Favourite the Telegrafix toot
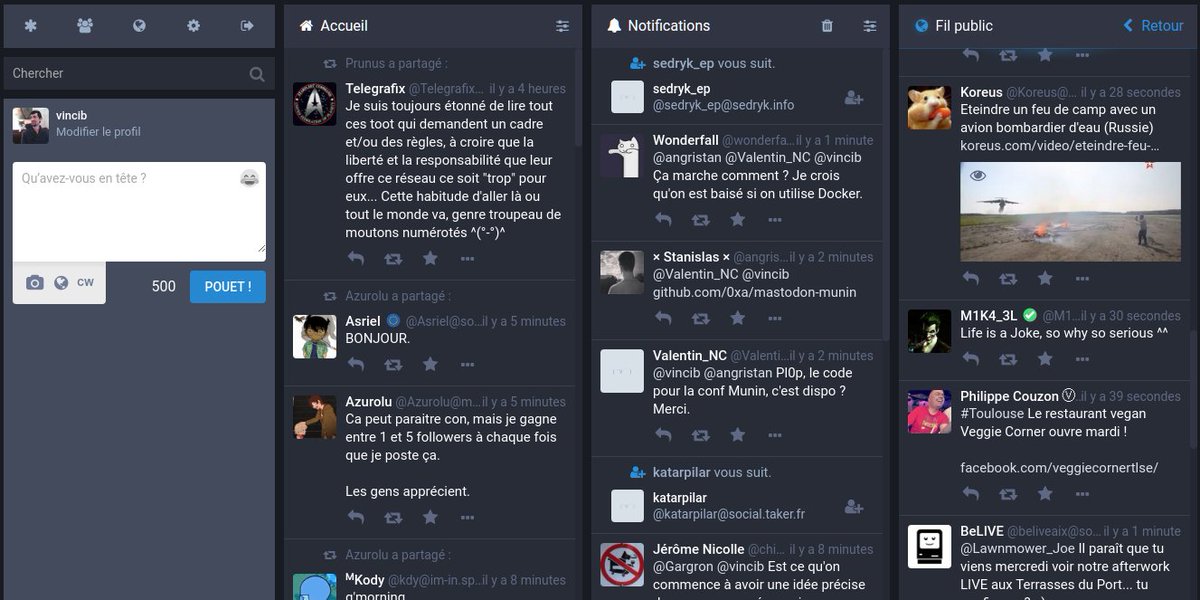 point(430,258)
